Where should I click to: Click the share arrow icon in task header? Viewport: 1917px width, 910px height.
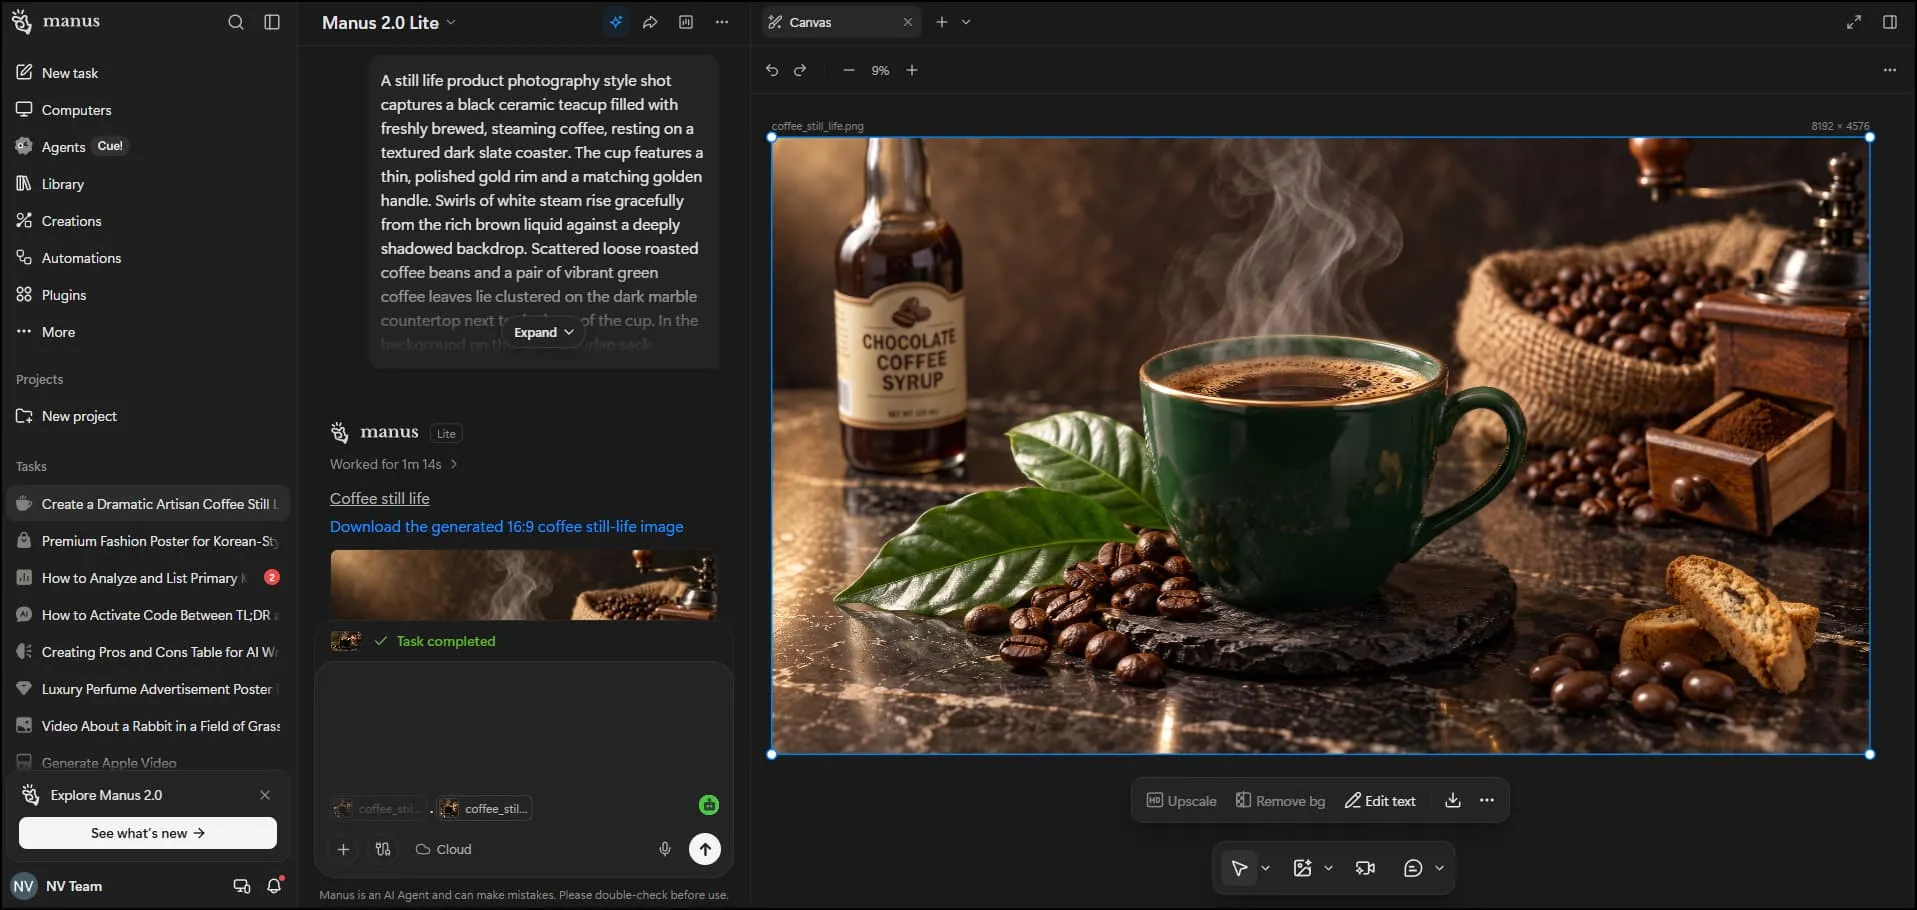(650, 22)
